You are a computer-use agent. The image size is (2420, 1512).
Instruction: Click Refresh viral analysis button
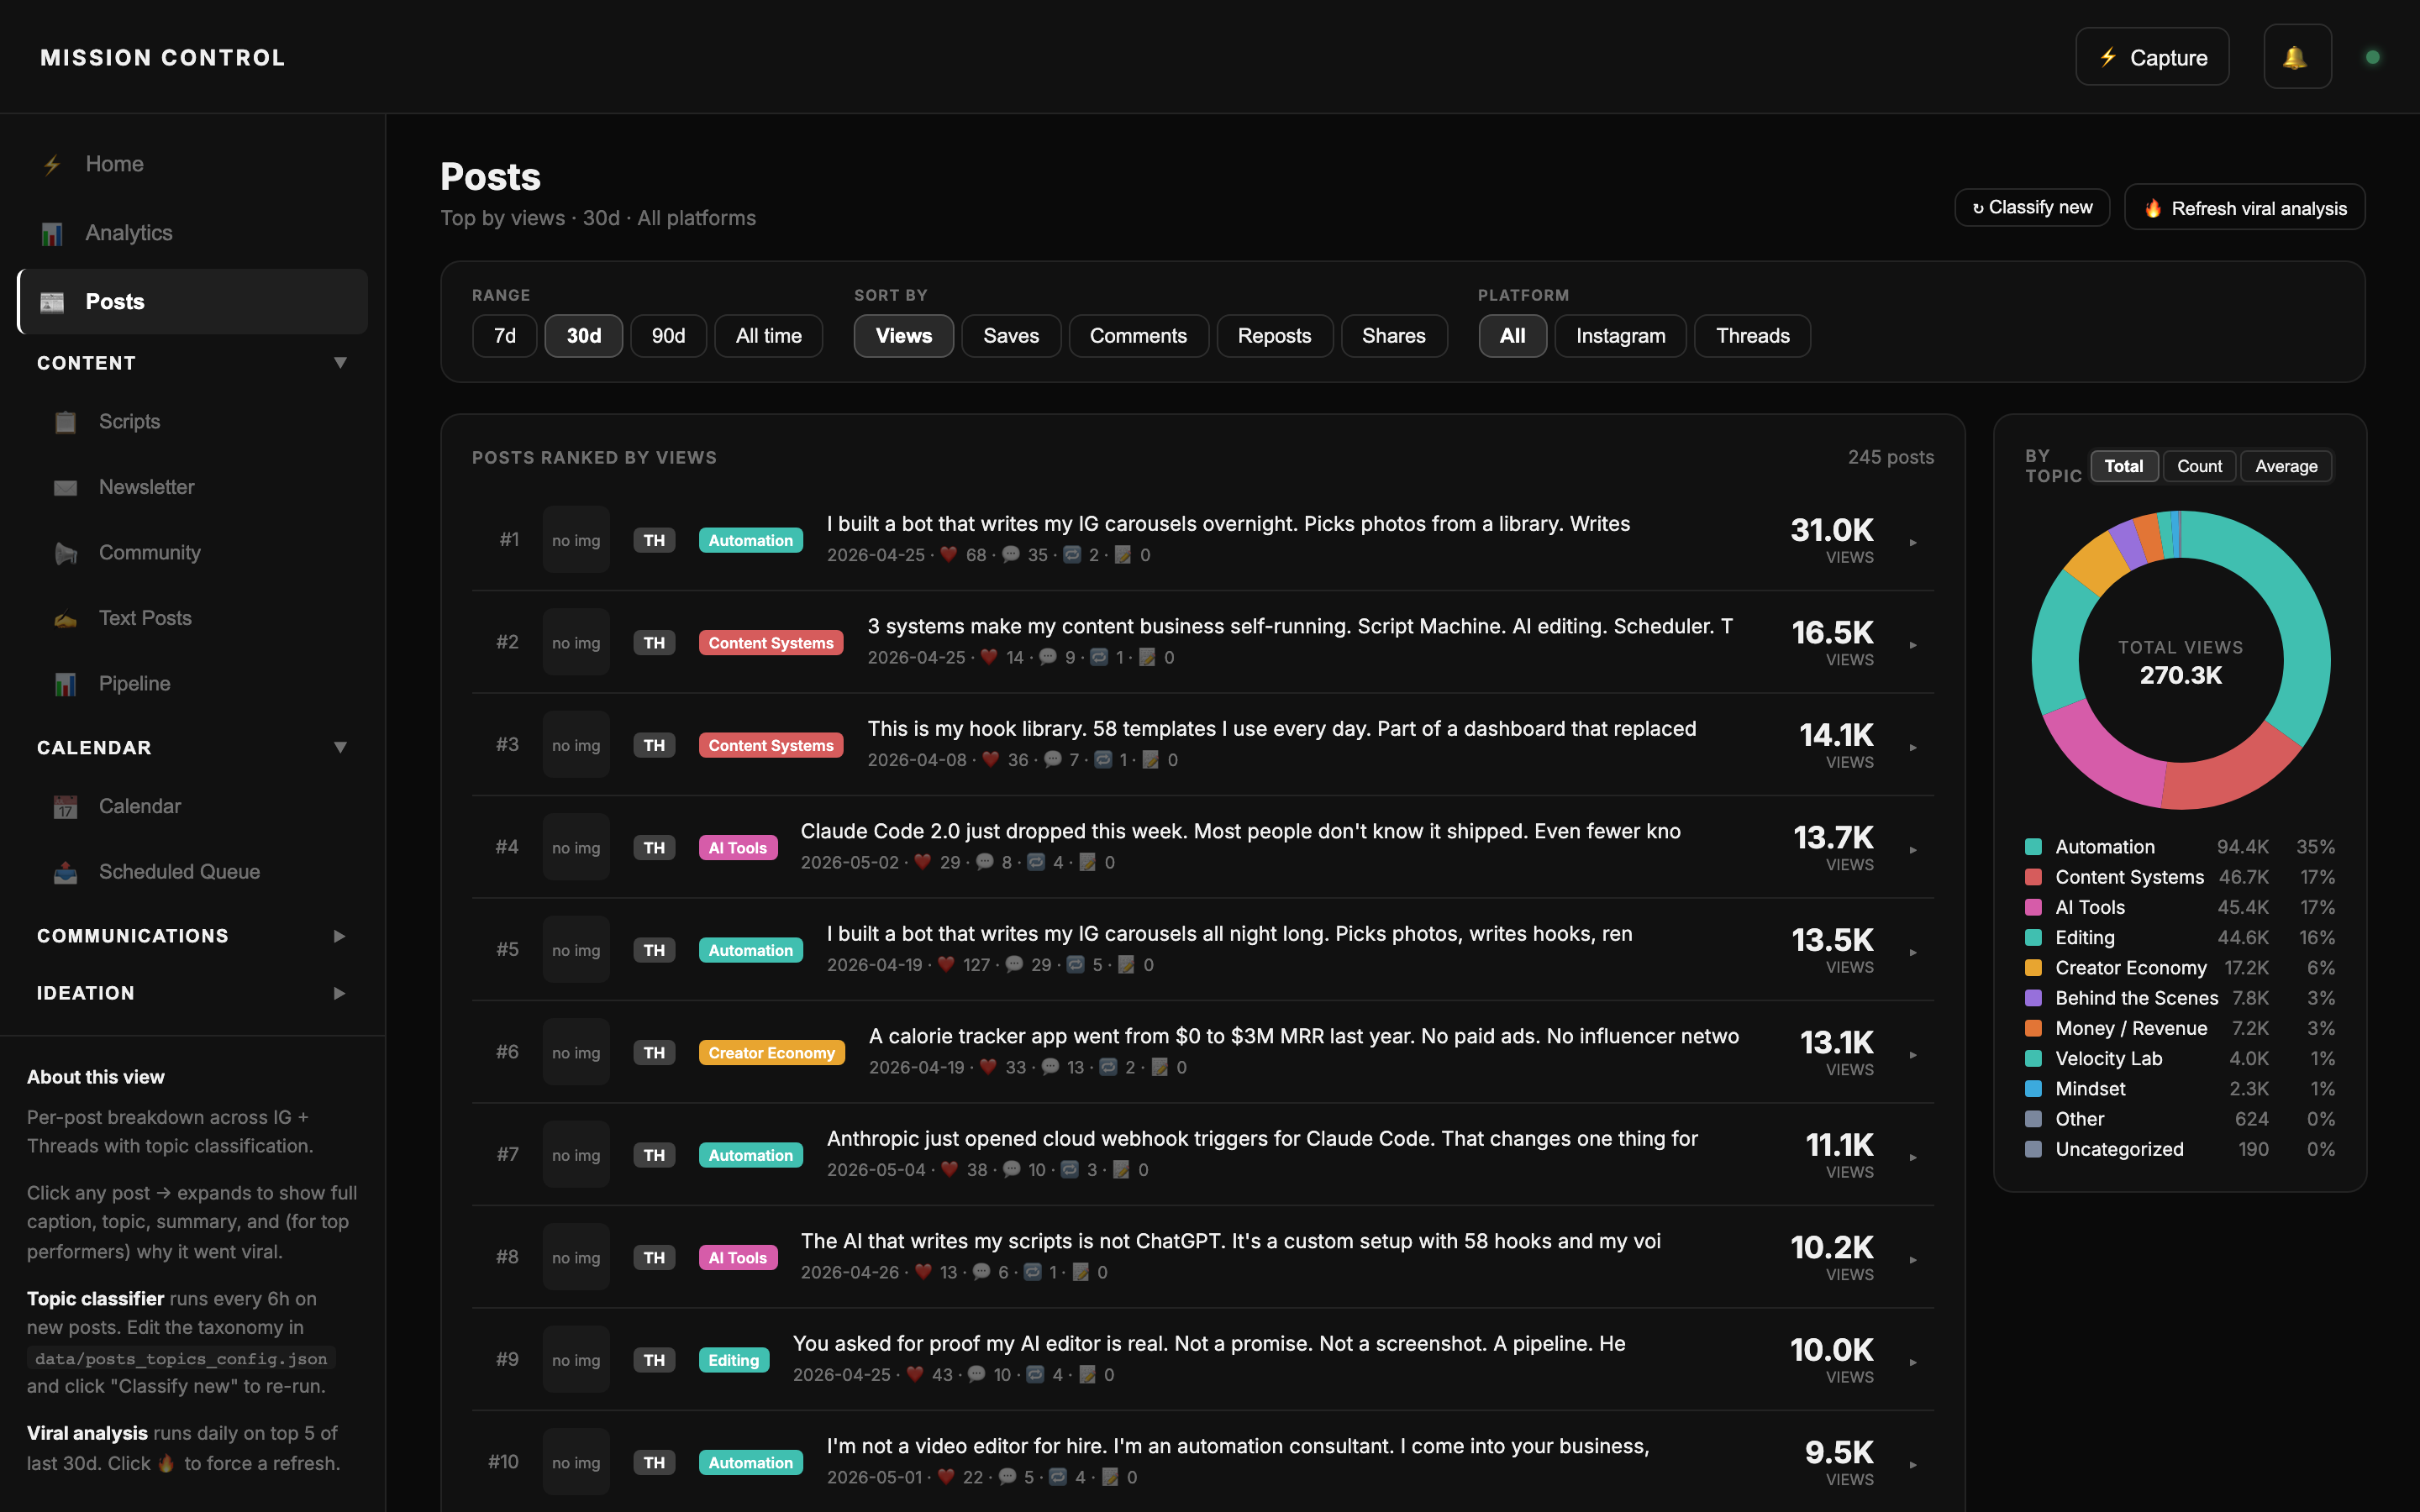2244,207
